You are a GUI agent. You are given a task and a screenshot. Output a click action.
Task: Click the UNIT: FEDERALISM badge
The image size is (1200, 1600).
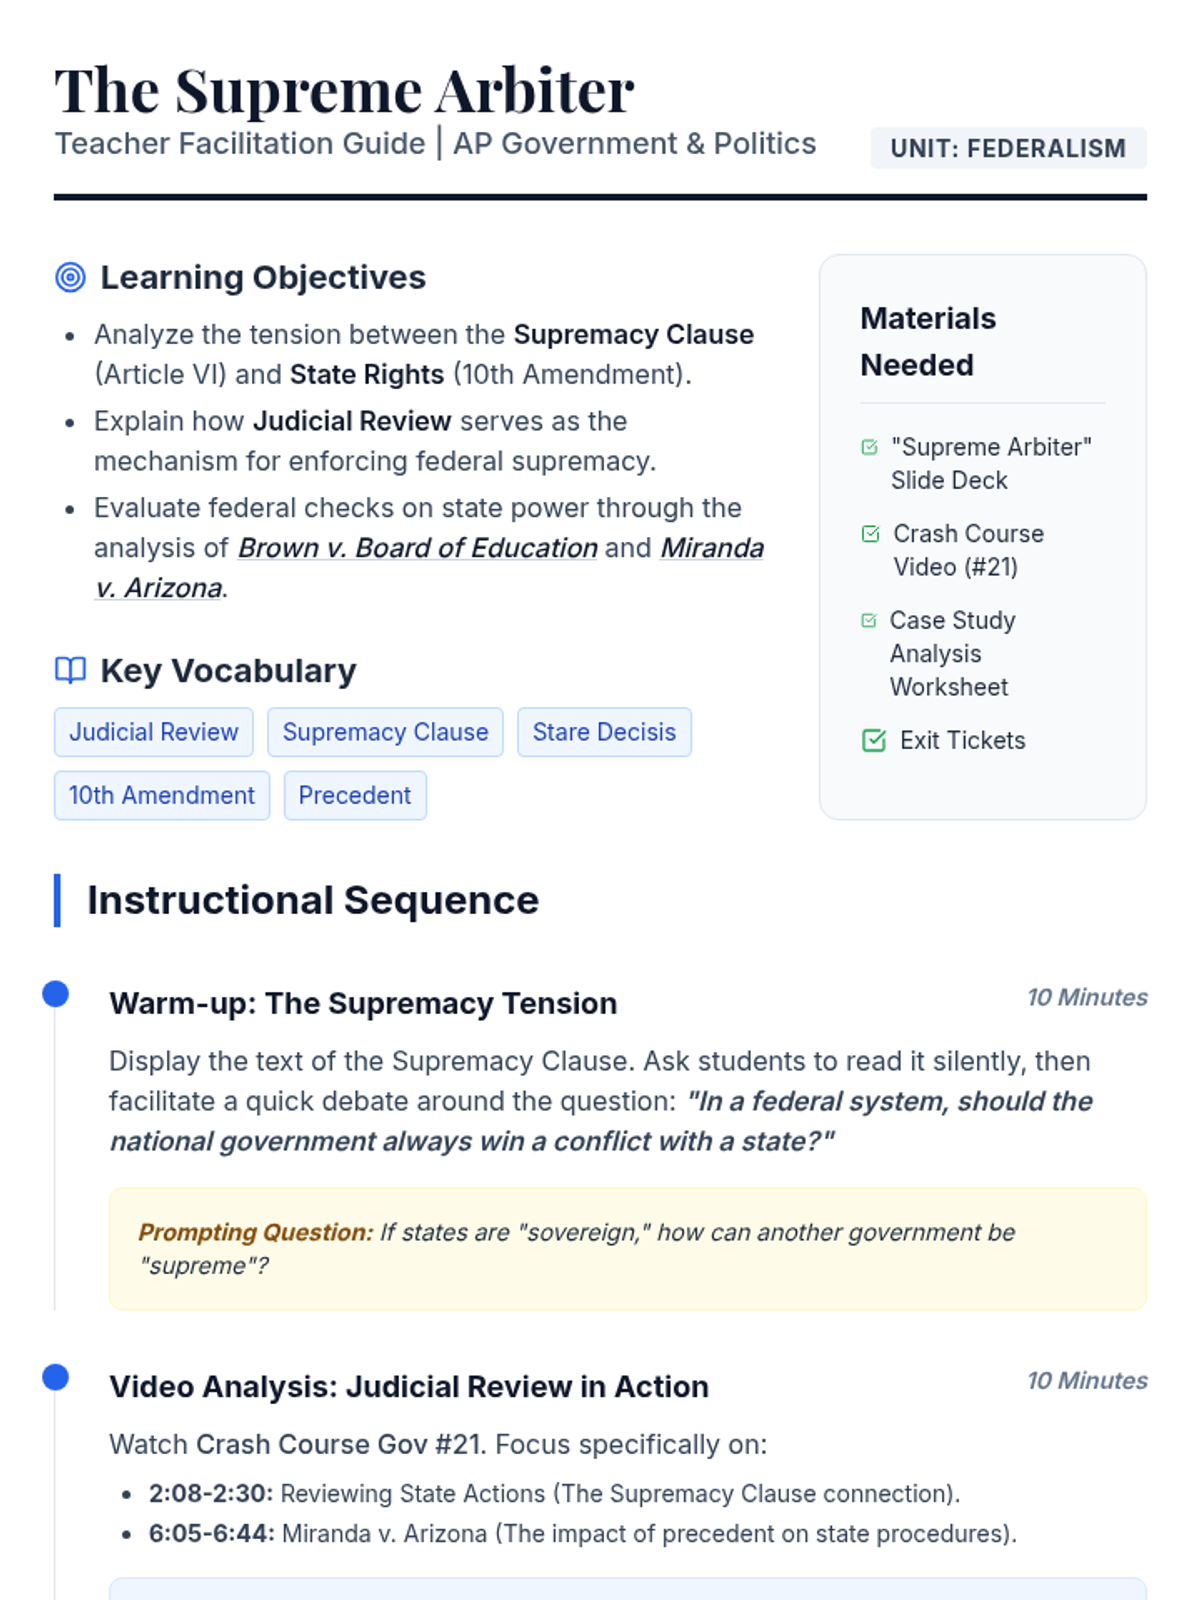(x=1007, y=148)
